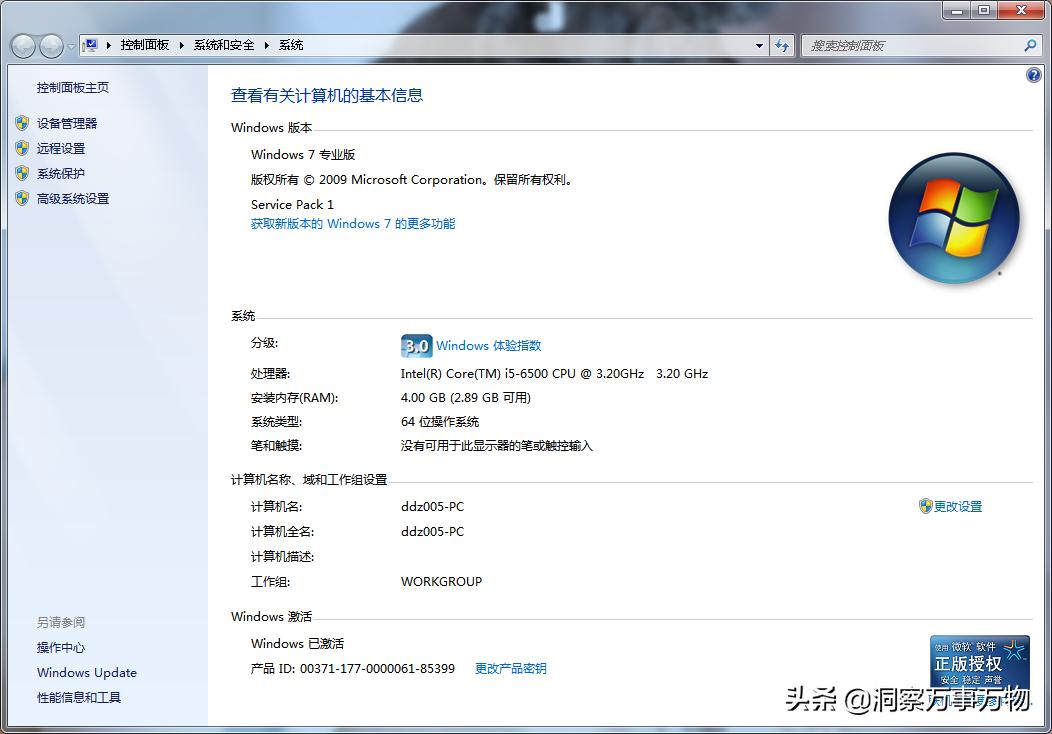This screenshot has width=1052, height=734.
Task: Open 设备管理器 from the sidebar
Action: [x=65, y=123]
